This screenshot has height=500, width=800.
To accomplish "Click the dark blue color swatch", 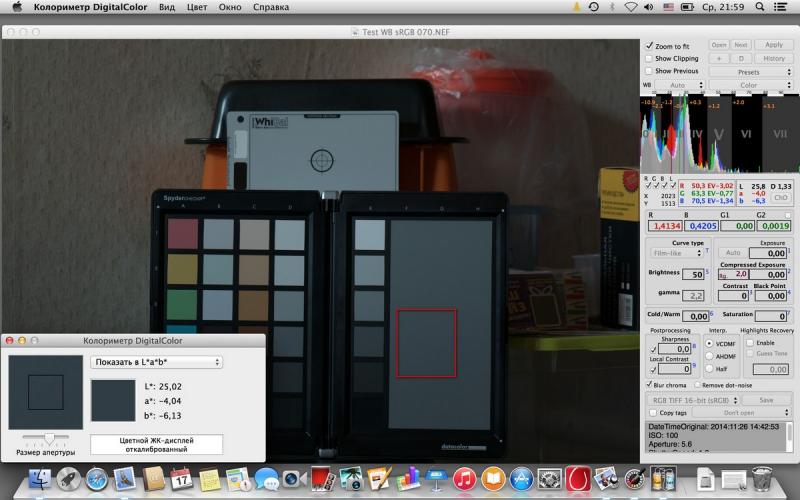I will [x=113, y=400].
